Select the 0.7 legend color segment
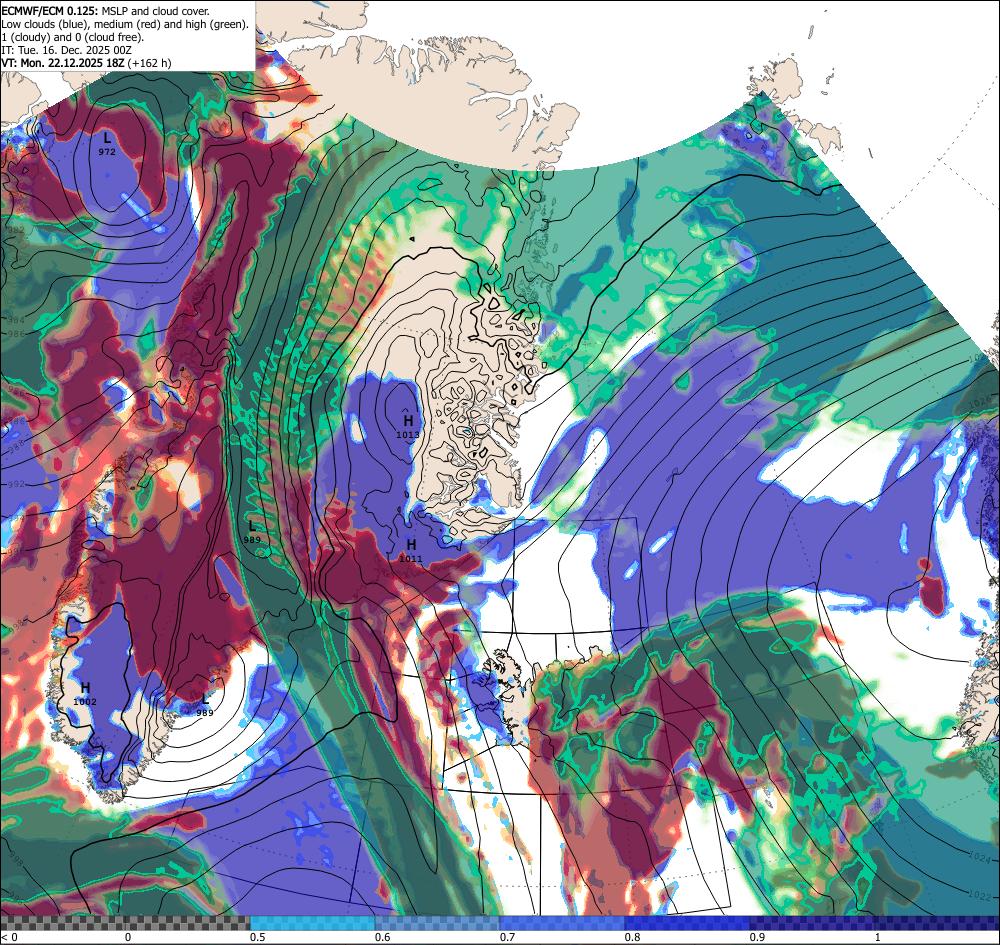 tap(562, 923)
